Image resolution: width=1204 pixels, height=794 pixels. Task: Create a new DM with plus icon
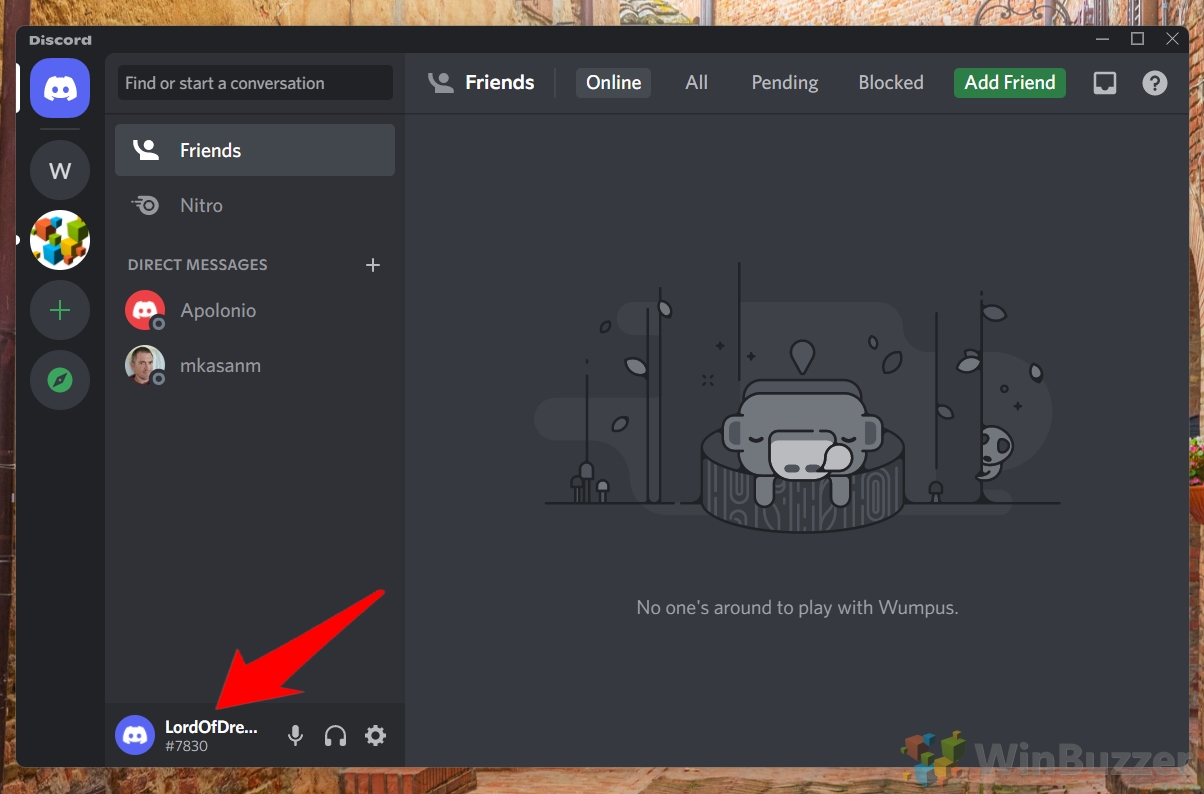point(373,265)
